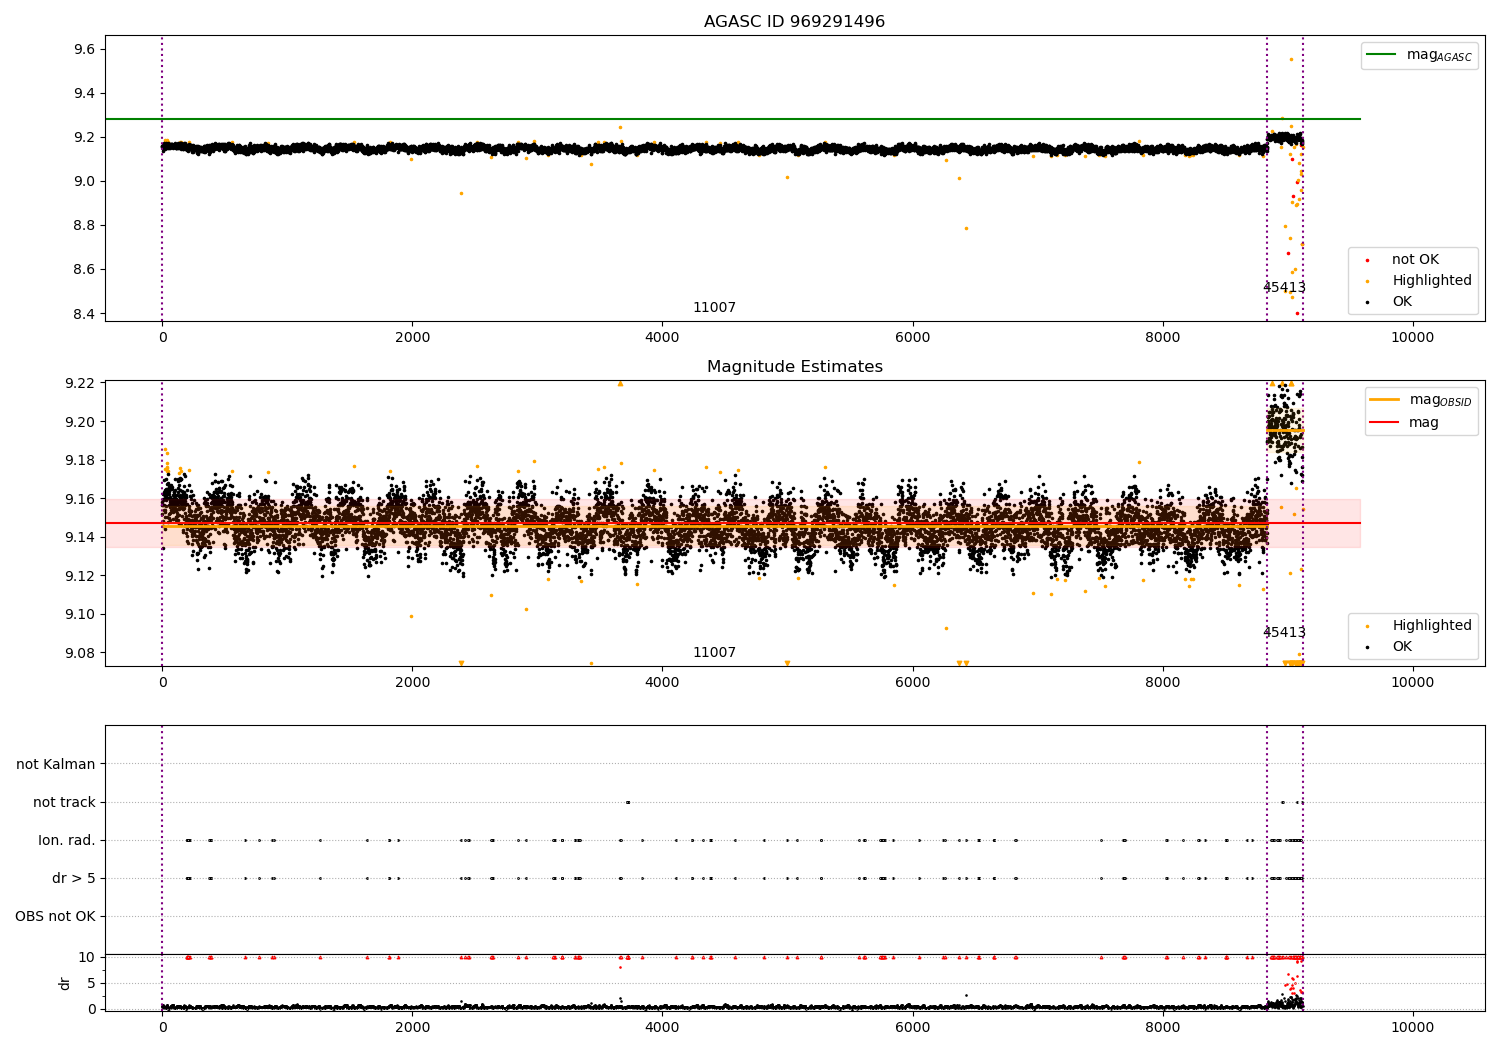Screen dimensions: 1500x1050
Task: Click the '11007' label in the top plot
Action: pos(714,308)
